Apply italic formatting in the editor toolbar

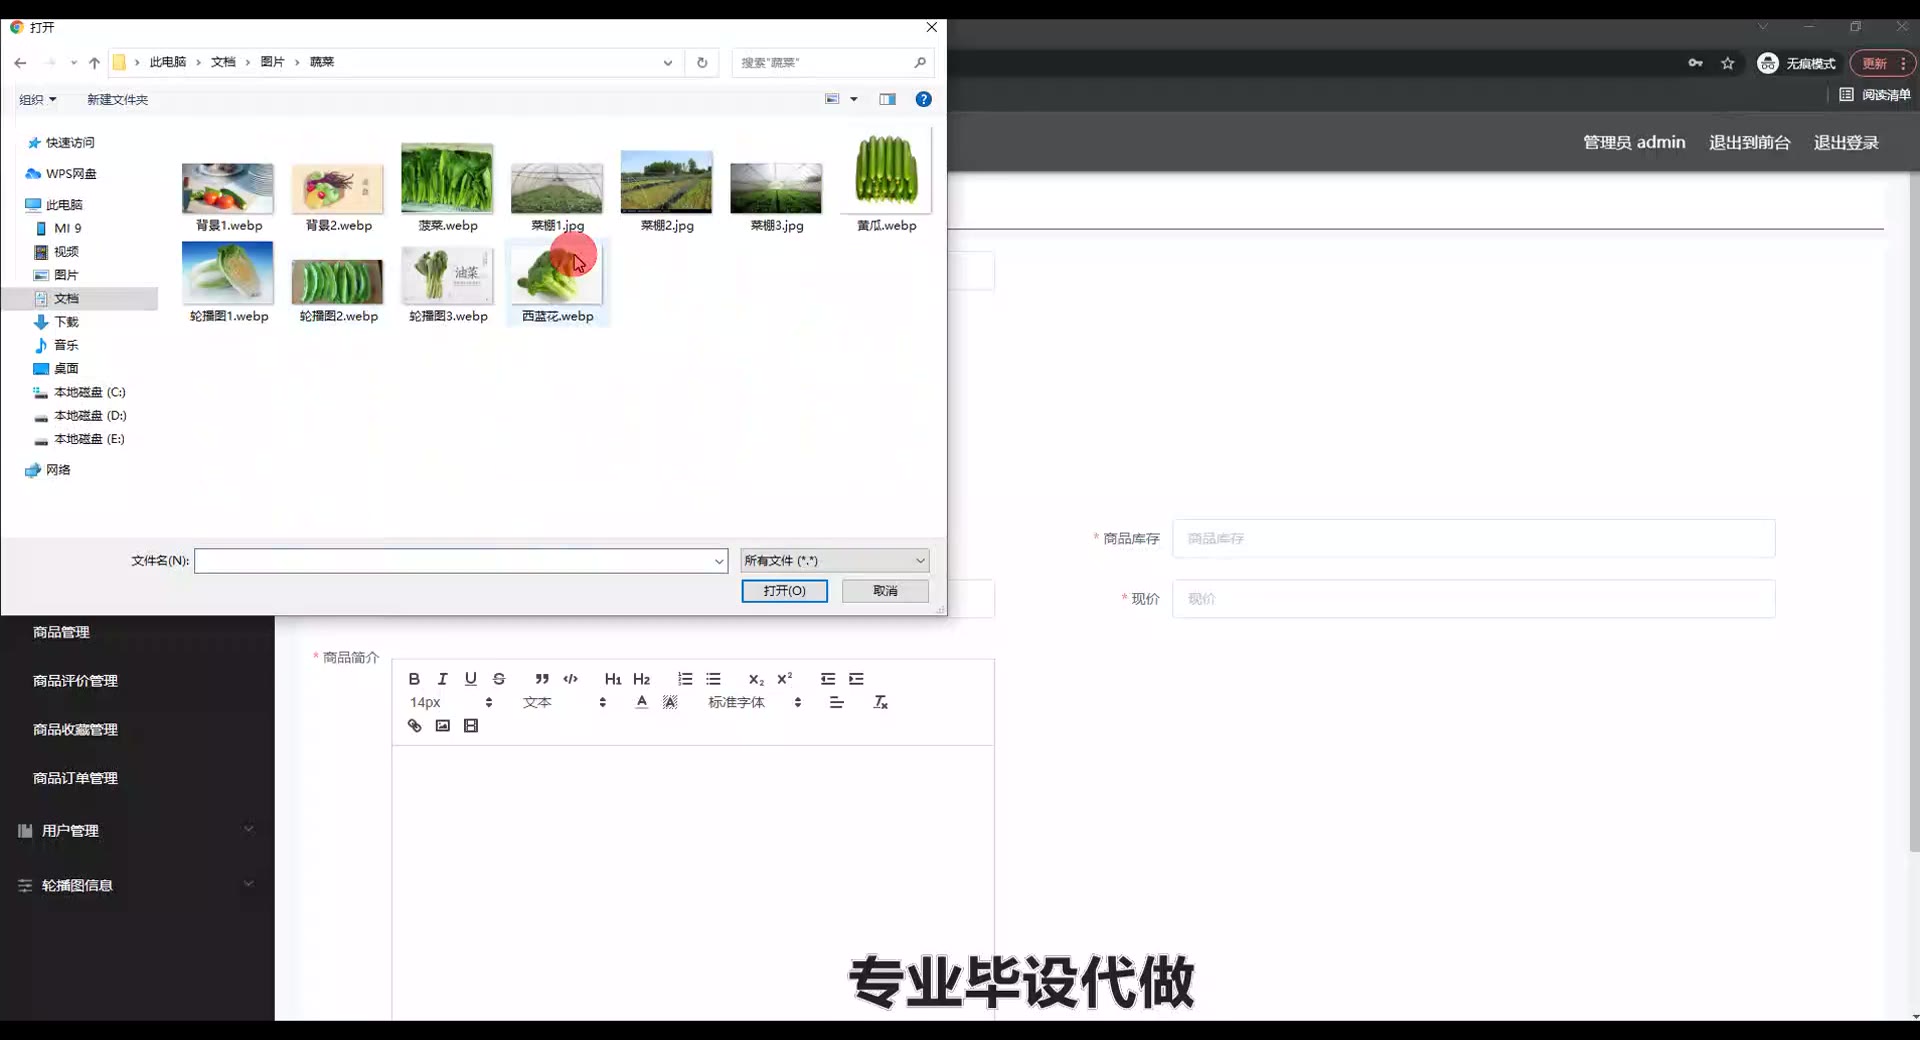coord(442,679)
